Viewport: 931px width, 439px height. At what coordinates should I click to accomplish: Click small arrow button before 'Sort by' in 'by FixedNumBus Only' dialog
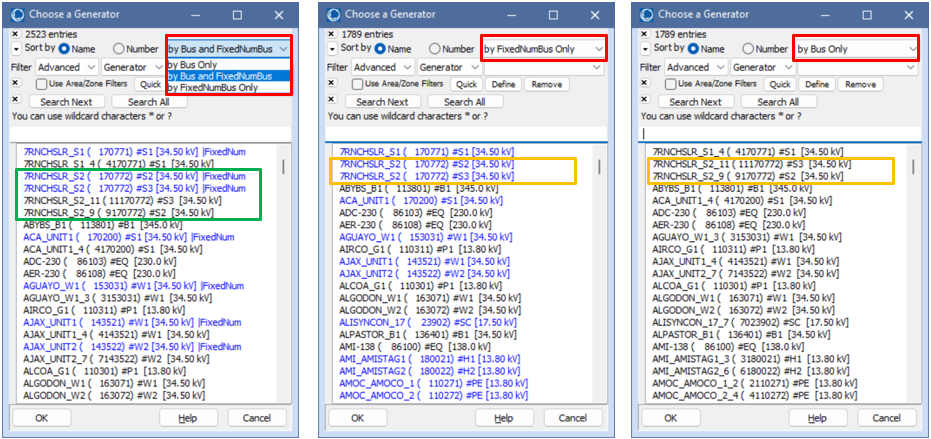(331, 48)
